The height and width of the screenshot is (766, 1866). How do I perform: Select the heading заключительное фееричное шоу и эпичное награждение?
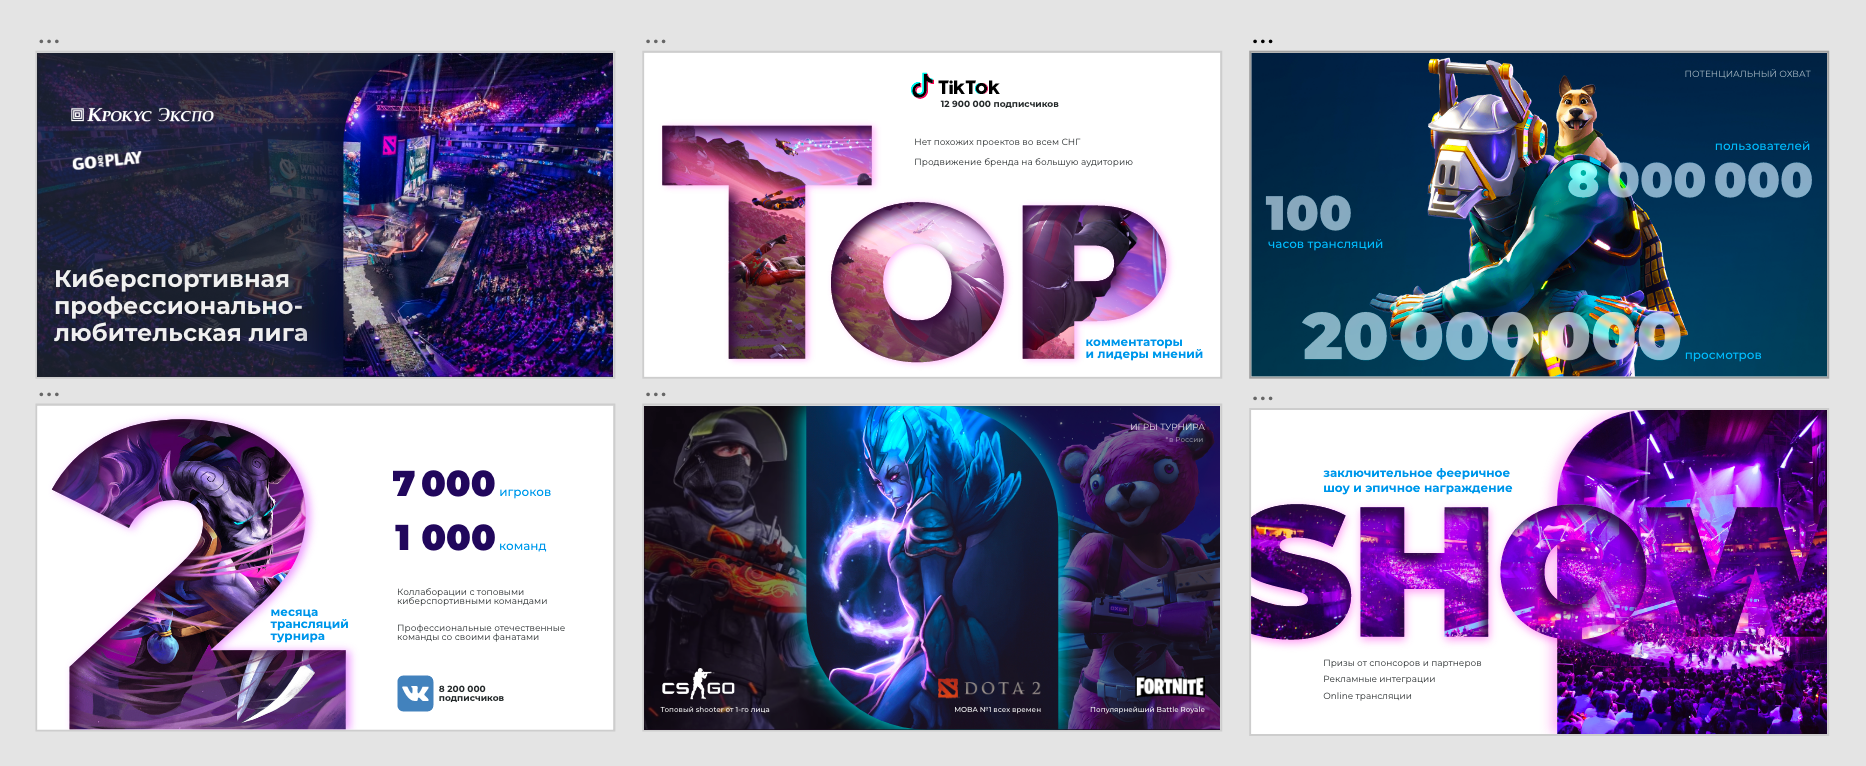[x=1417, y=481]
